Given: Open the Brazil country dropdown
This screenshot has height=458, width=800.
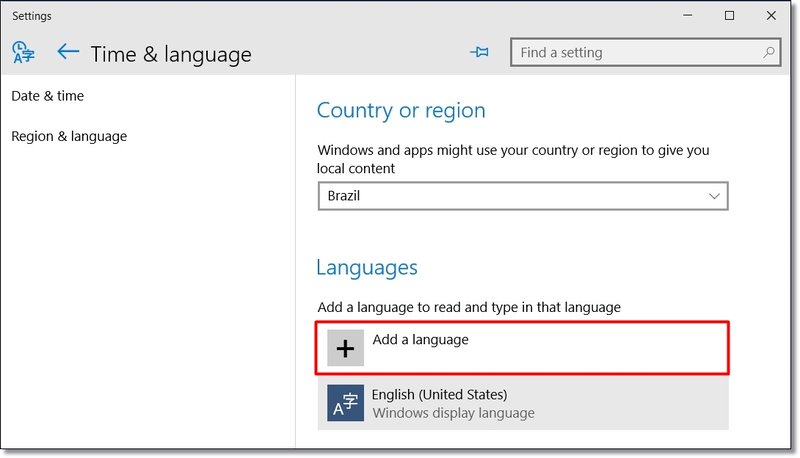Looking at the screenshot, I should [523, 196].
